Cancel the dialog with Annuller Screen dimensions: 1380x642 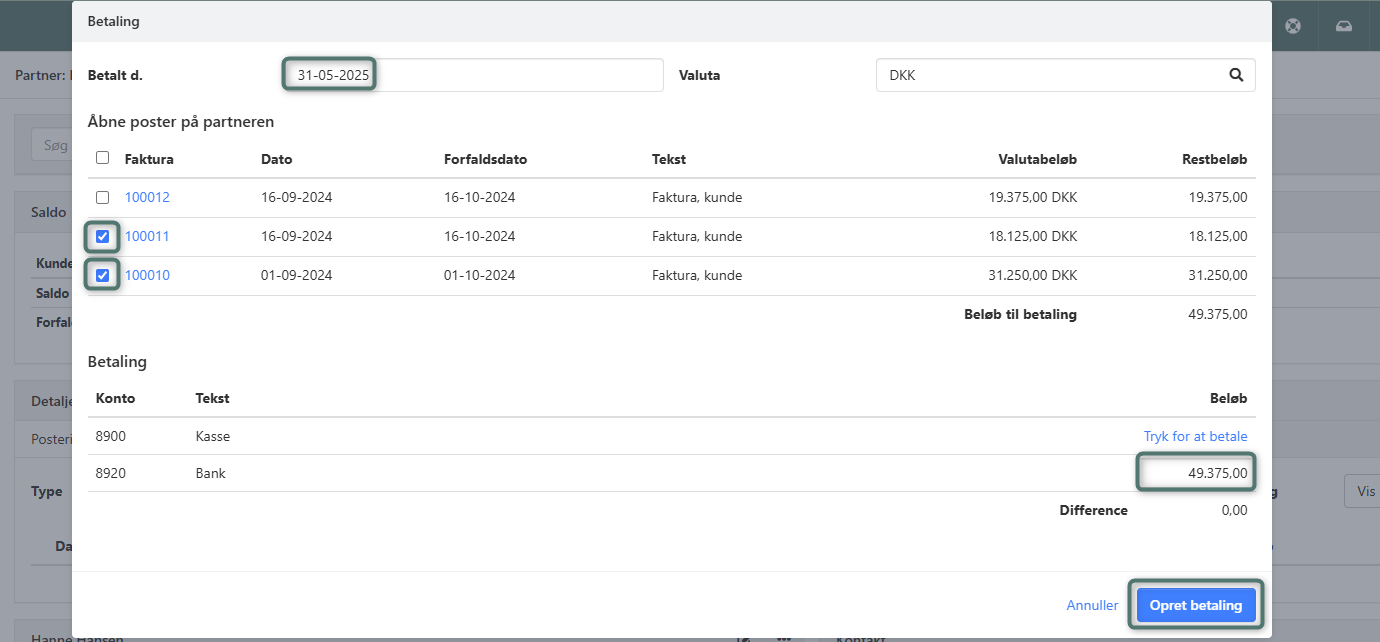coord(1092,605)
